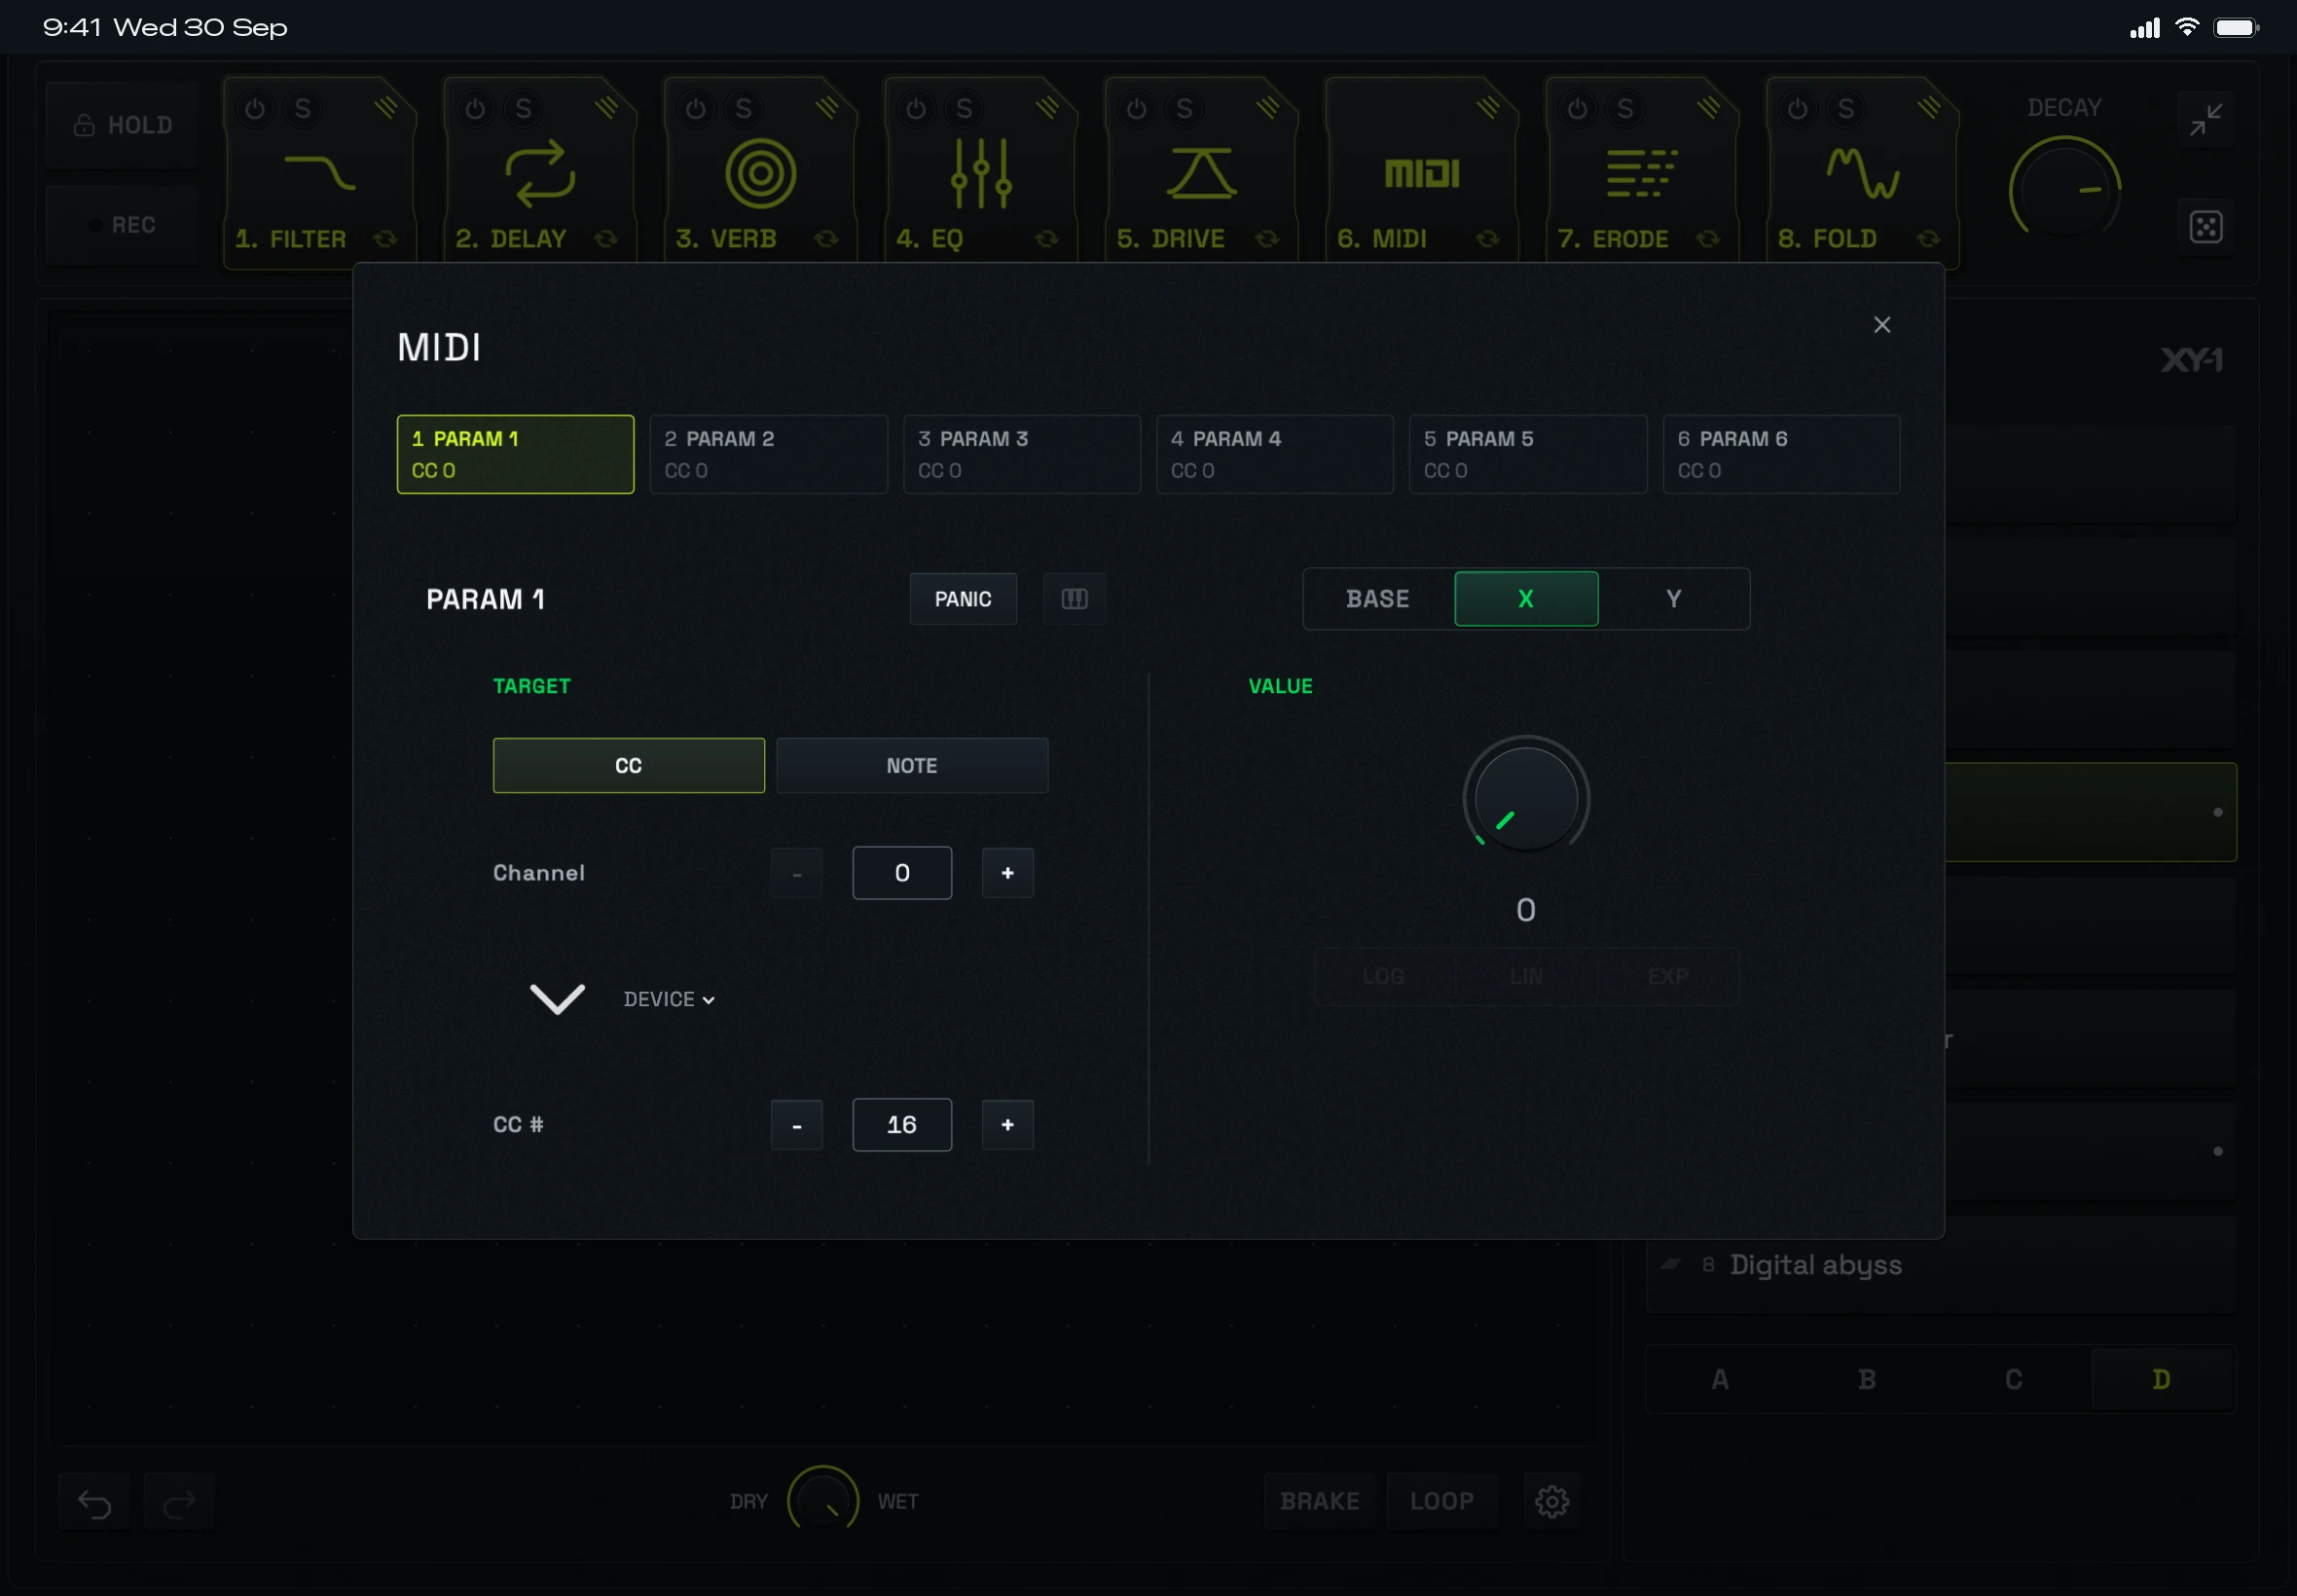Click the HOLD button

123,125
